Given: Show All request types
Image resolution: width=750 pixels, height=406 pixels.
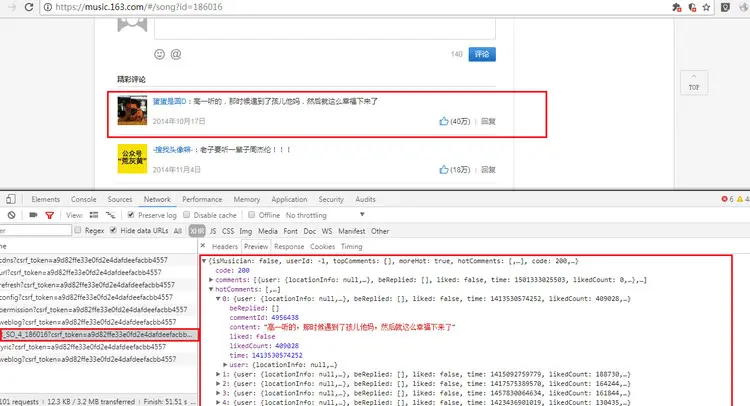Looking at the screenshot, I should click(177, 231).
